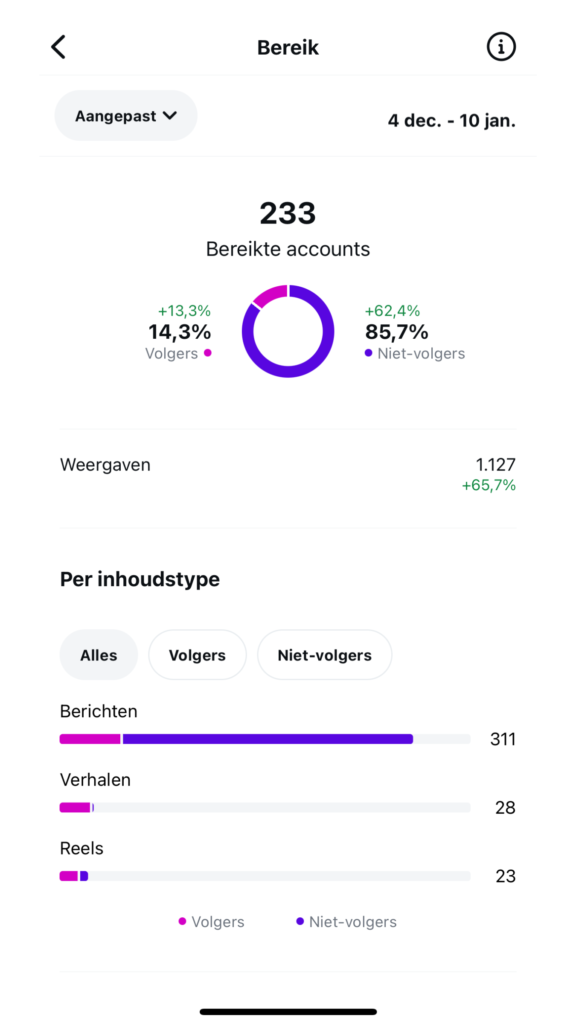The image size is (576, 1024).
Task: Tap the pink Volgers dot beside 14,3%
Action: point(208,353)
